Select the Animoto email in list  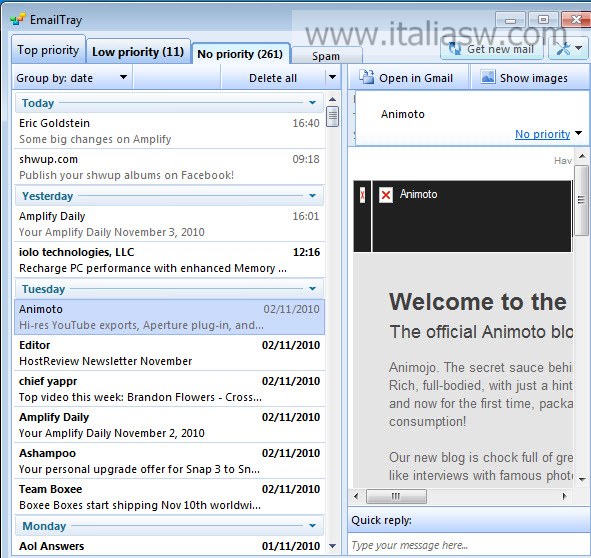point(170,317)
